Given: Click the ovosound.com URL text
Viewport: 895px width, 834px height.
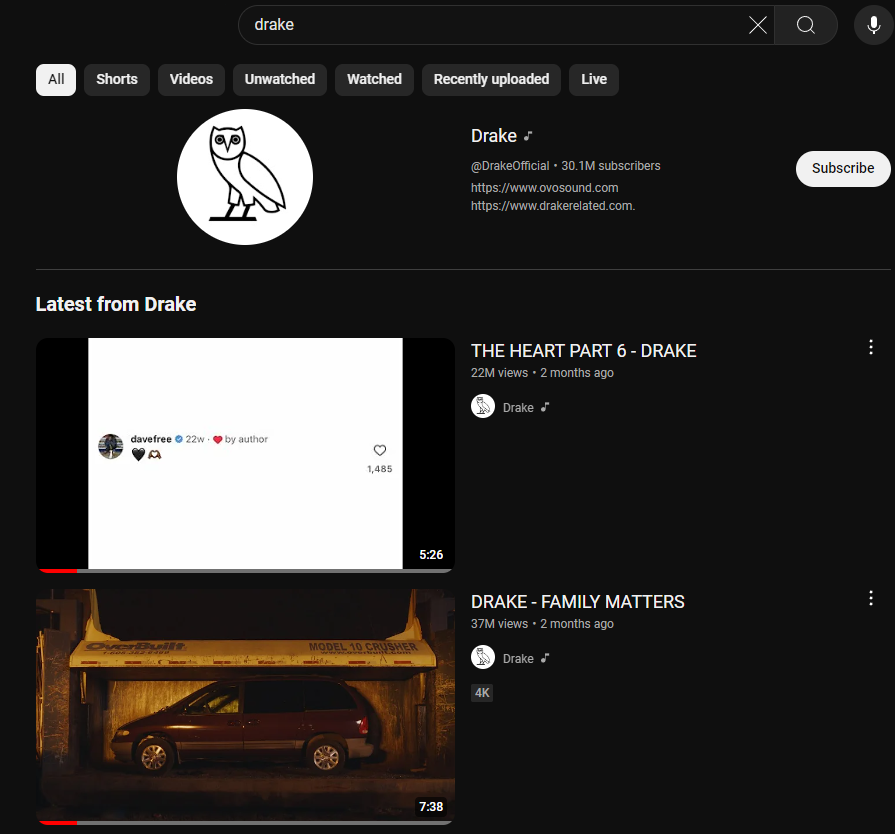Looking at the screenshot, I should tap(545, 188).
